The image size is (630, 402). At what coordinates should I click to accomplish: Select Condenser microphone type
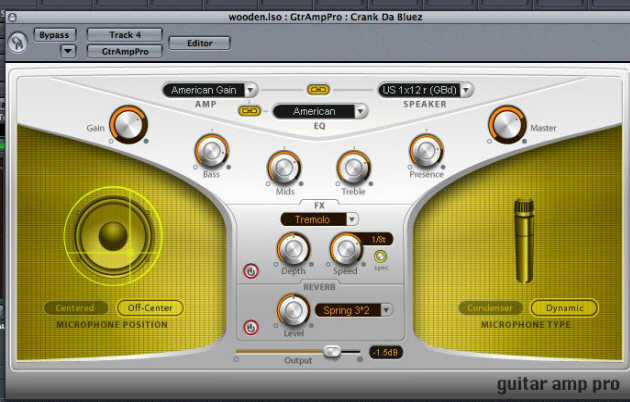[490, 308]
